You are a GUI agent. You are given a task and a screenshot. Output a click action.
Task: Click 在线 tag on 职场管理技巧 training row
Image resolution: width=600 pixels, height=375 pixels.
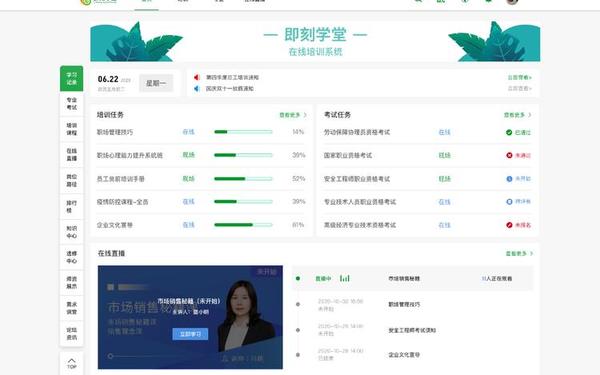[x=189, y=132]
